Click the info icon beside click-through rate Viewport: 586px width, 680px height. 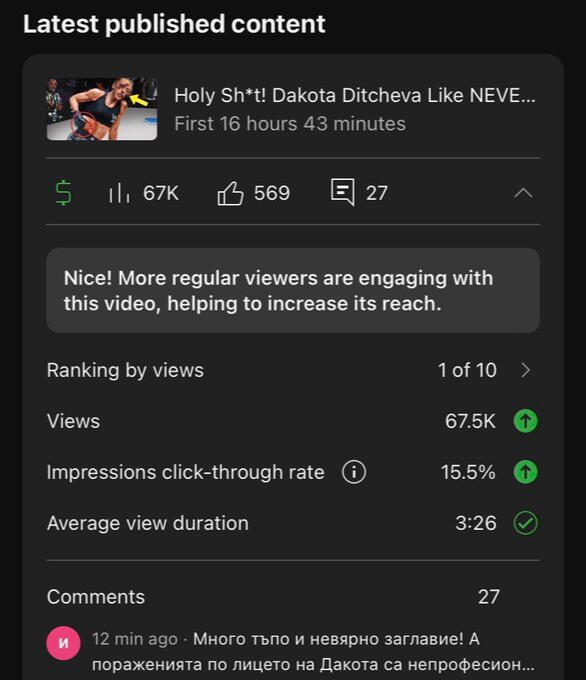(354, 472)
